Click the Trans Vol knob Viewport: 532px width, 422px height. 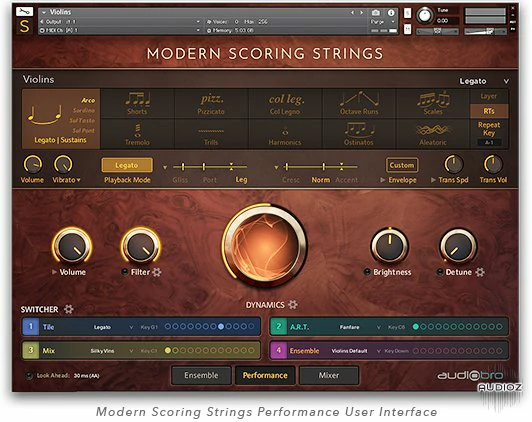click(x=493, y=165)
